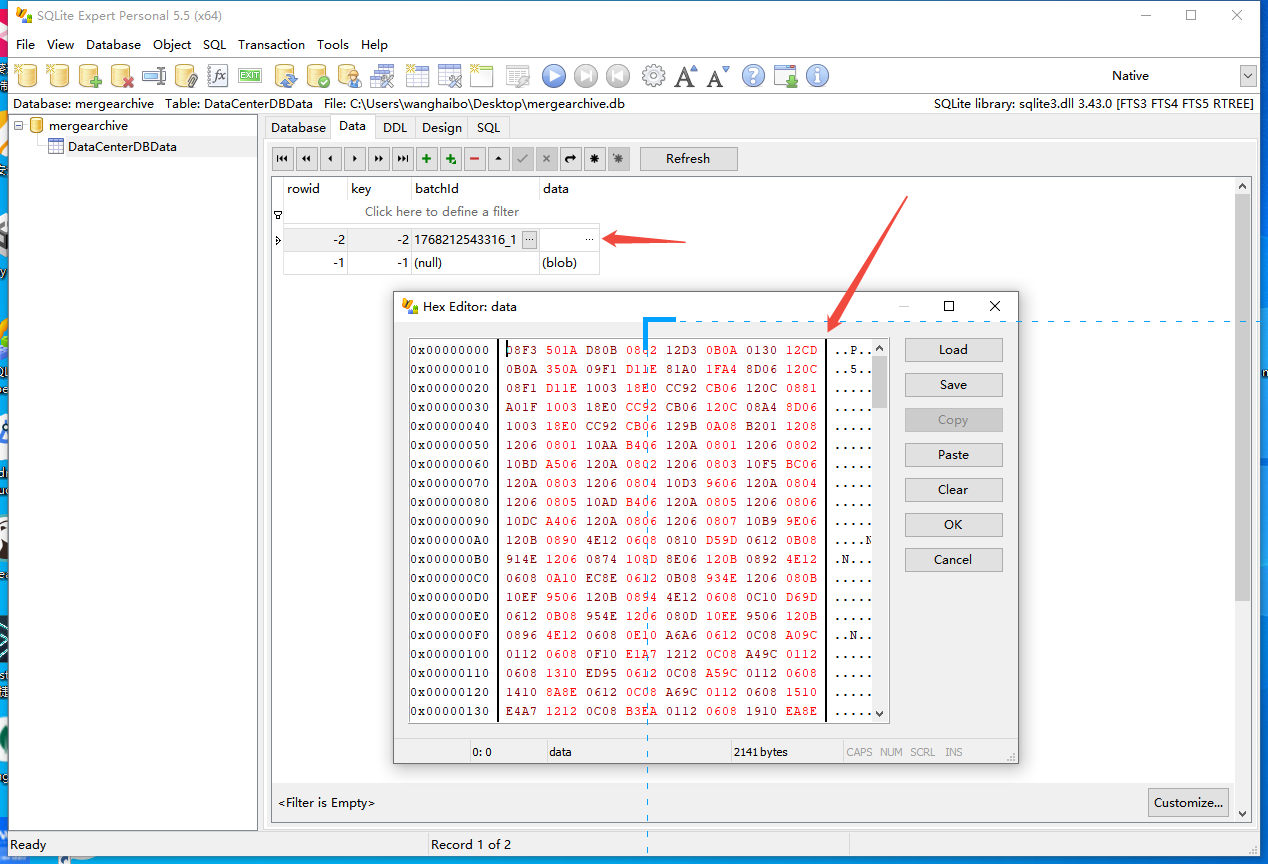Click the Refresh button
Image resolution: width=1268 pixels, height=864 pixels.
point(688,159)
